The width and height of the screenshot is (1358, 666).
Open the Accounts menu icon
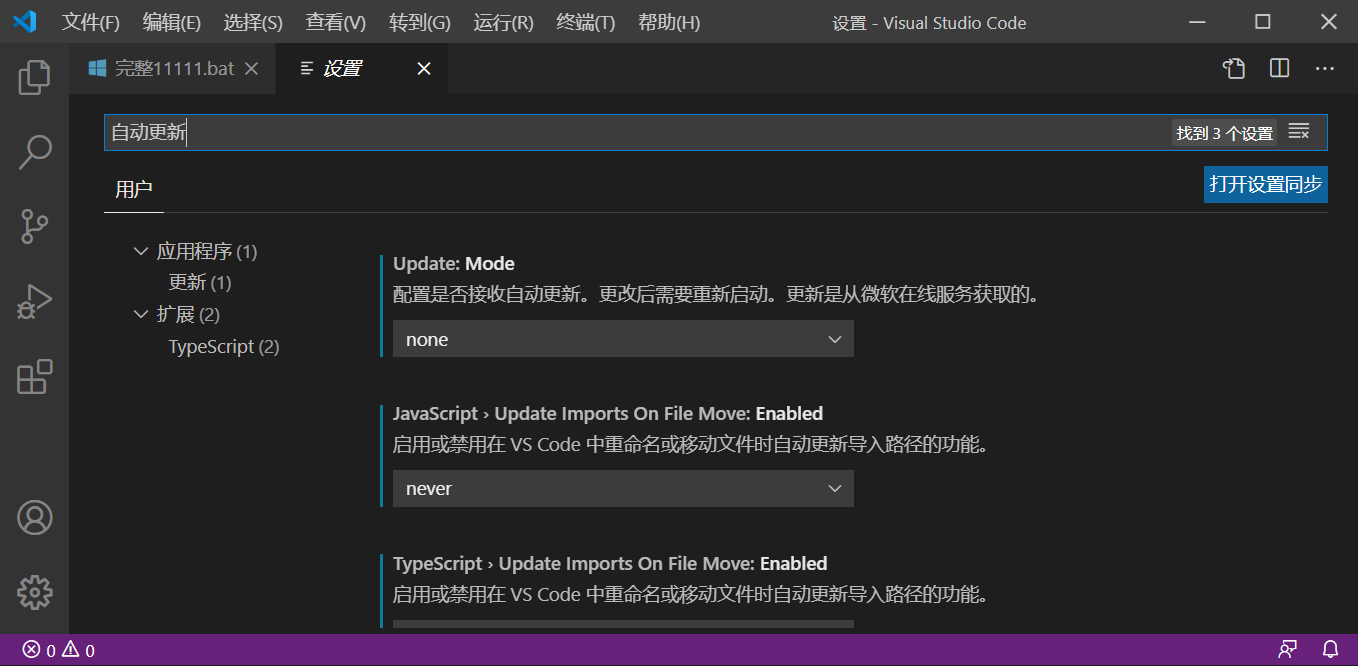pyautogui.click(x=34, y=517)
